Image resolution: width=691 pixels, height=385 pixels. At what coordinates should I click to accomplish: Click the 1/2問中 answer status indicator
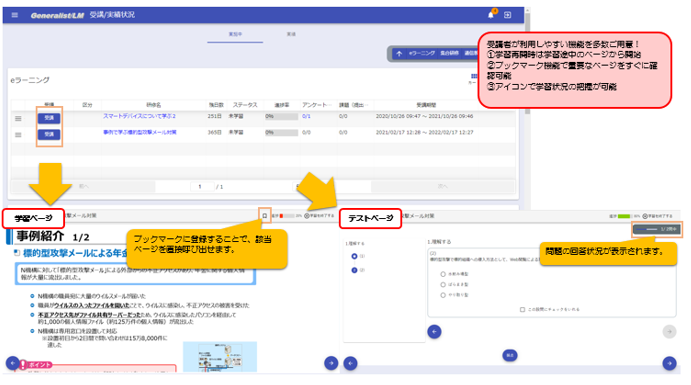tap(657, 230)
